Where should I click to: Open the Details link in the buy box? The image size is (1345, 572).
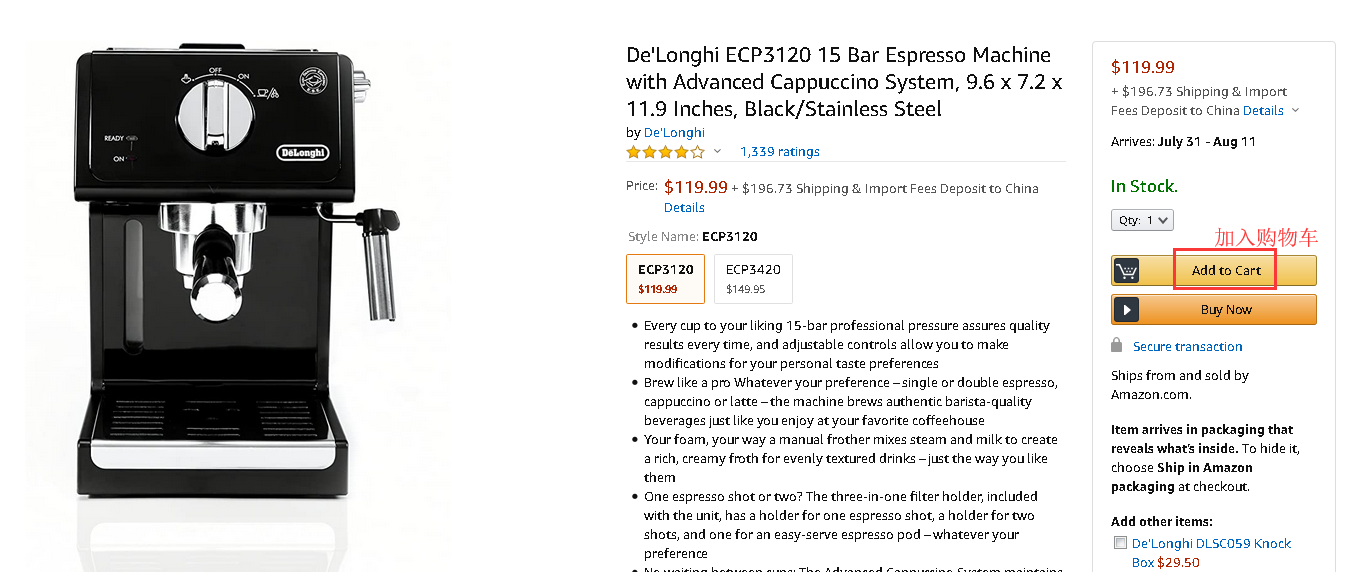click(1263, 111)
